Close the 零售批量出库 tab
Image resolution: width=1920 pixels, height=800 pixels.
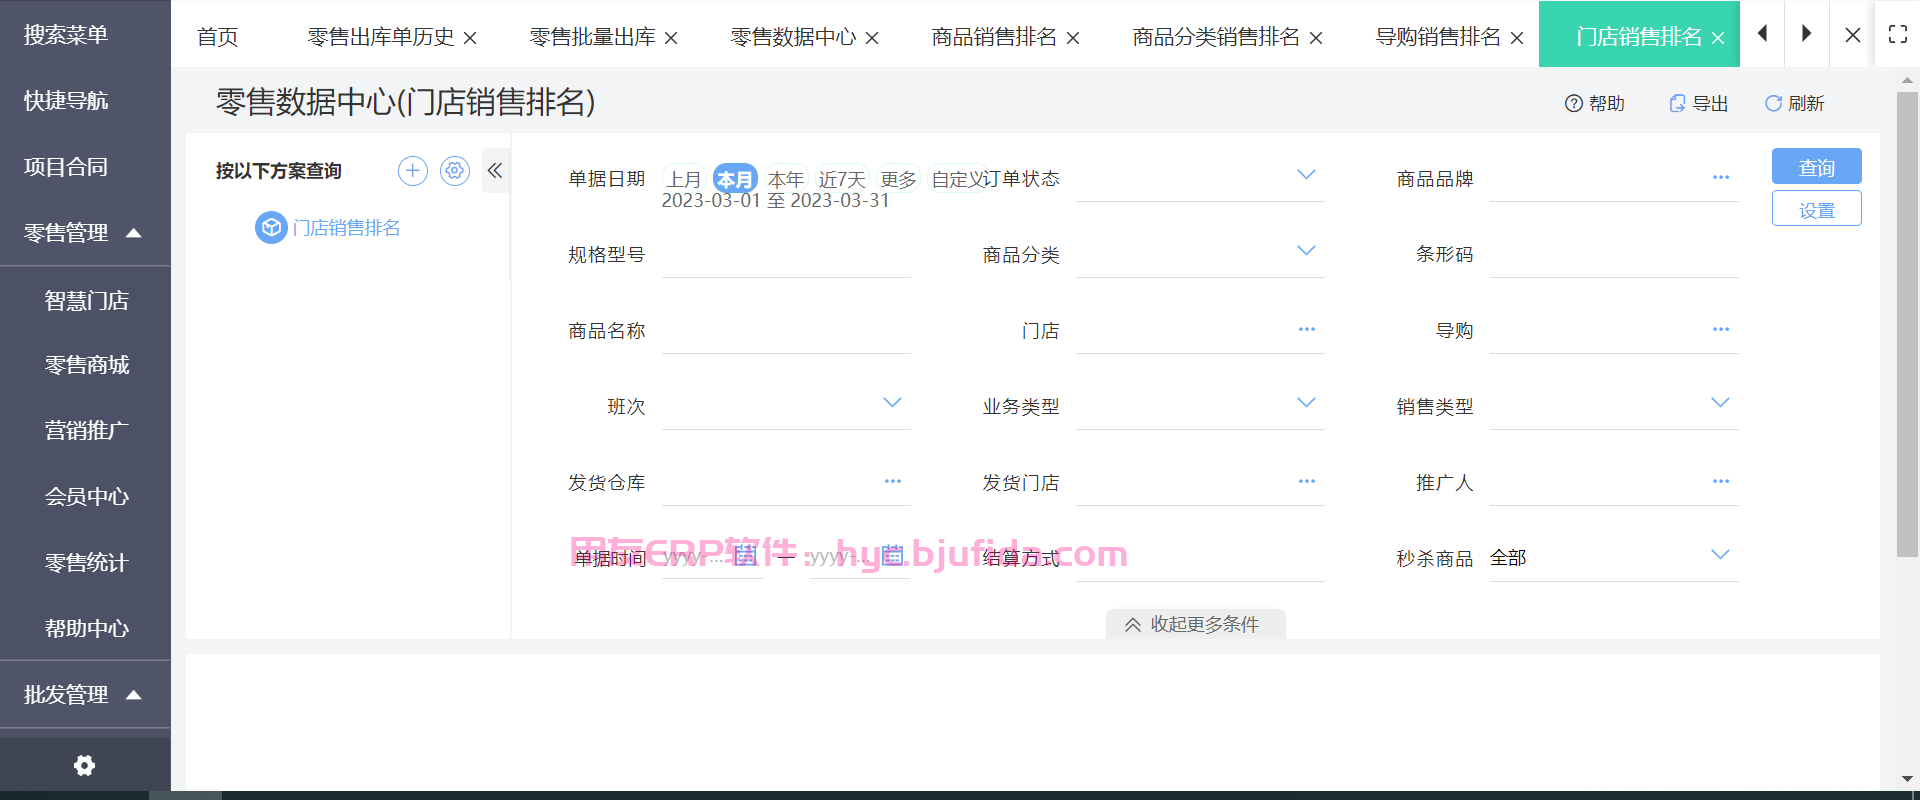pos(671,38)
